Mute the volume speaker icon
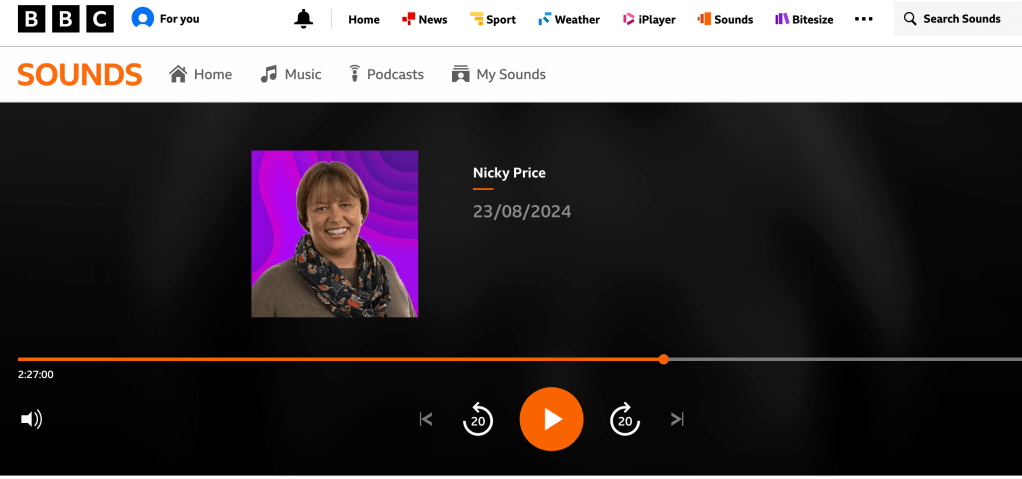This screenshot has width=1022, height=479. (32, 419)
